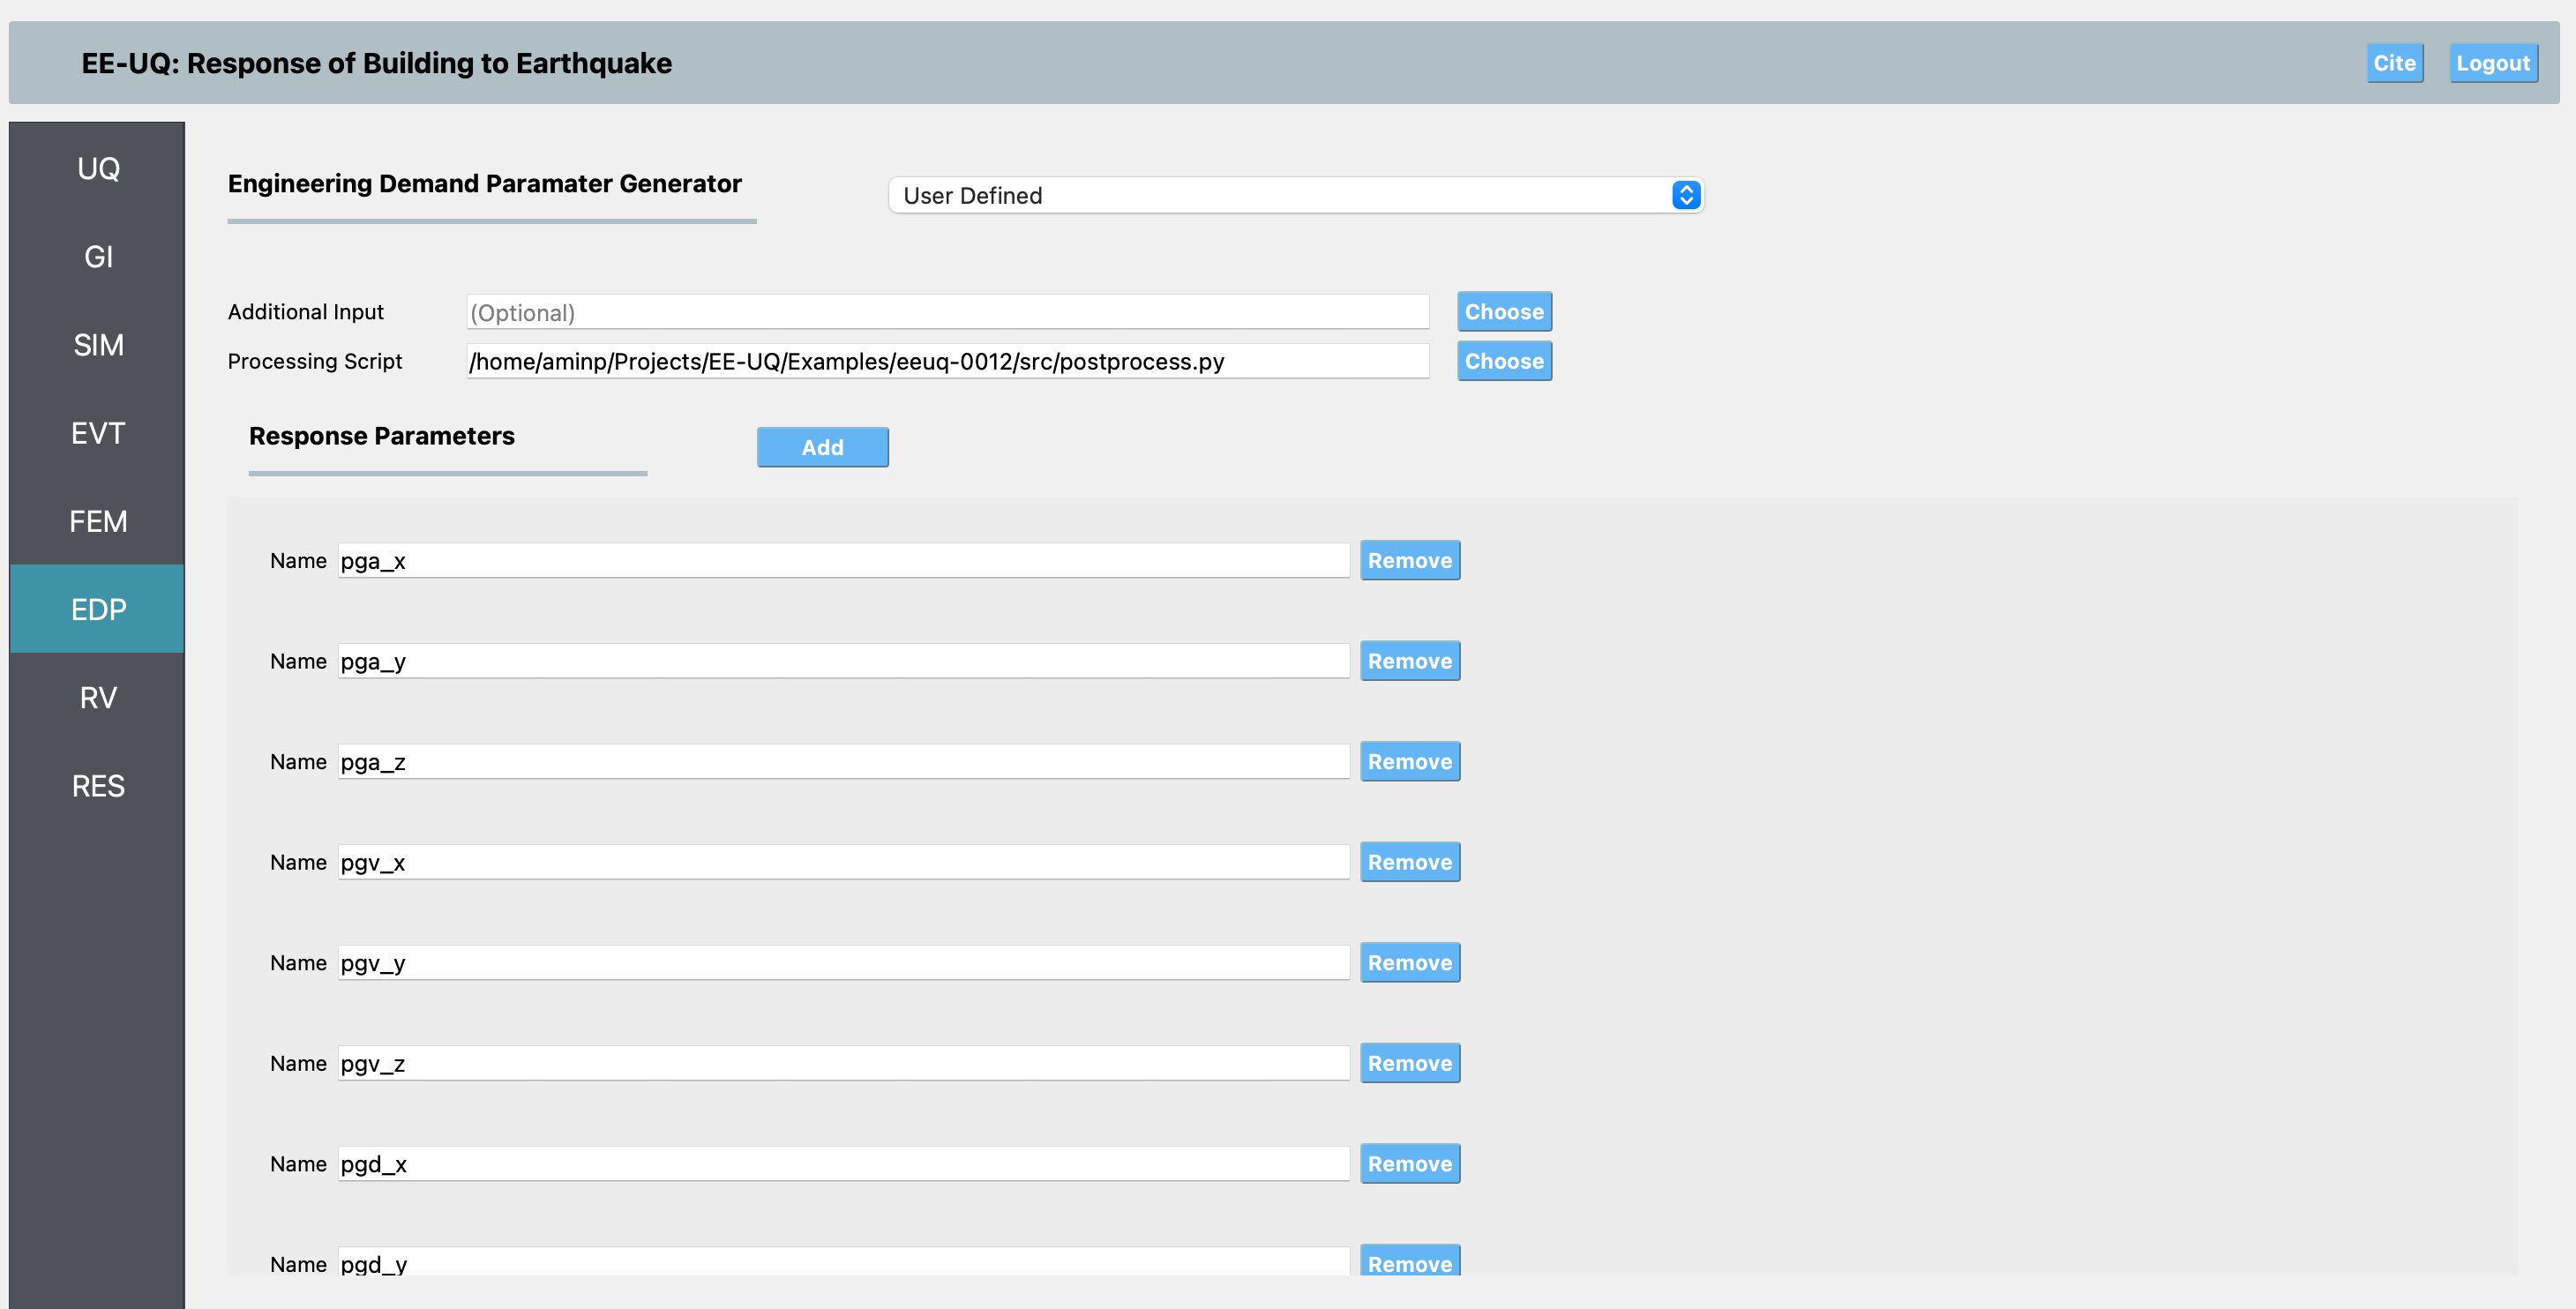The height and width of the screenshot is (1309, 2576).
Task: Open the RES results tab
Action: 98,786
